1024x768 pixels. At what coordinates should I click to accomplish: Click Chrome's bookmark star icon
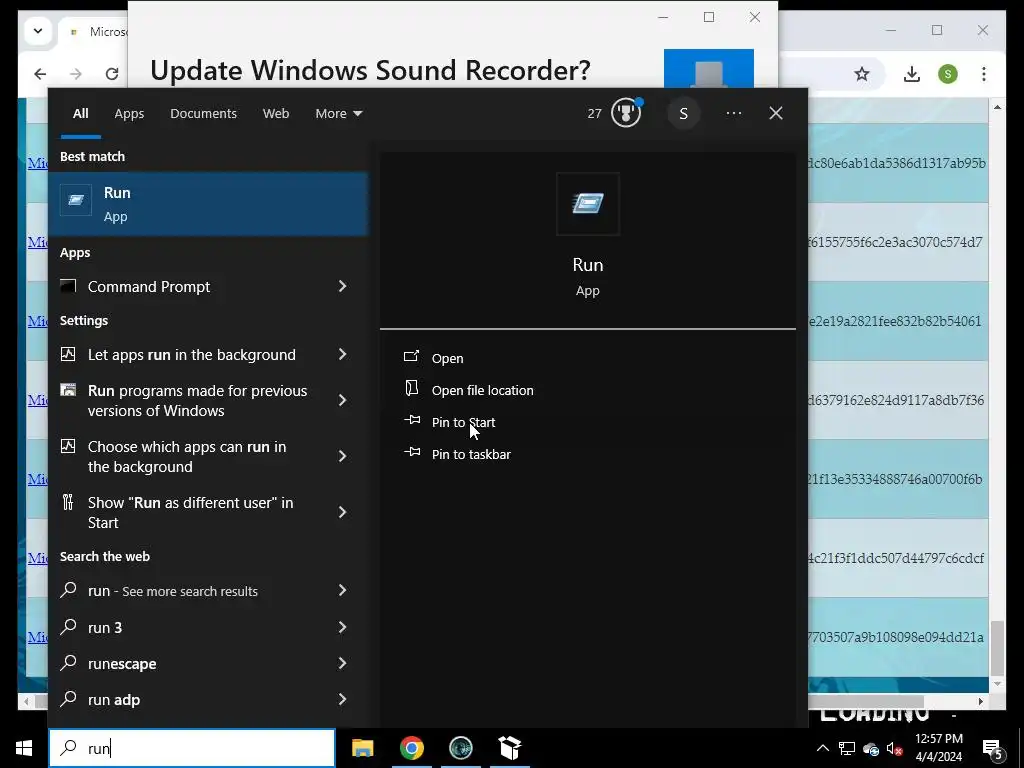pos(862,74)
